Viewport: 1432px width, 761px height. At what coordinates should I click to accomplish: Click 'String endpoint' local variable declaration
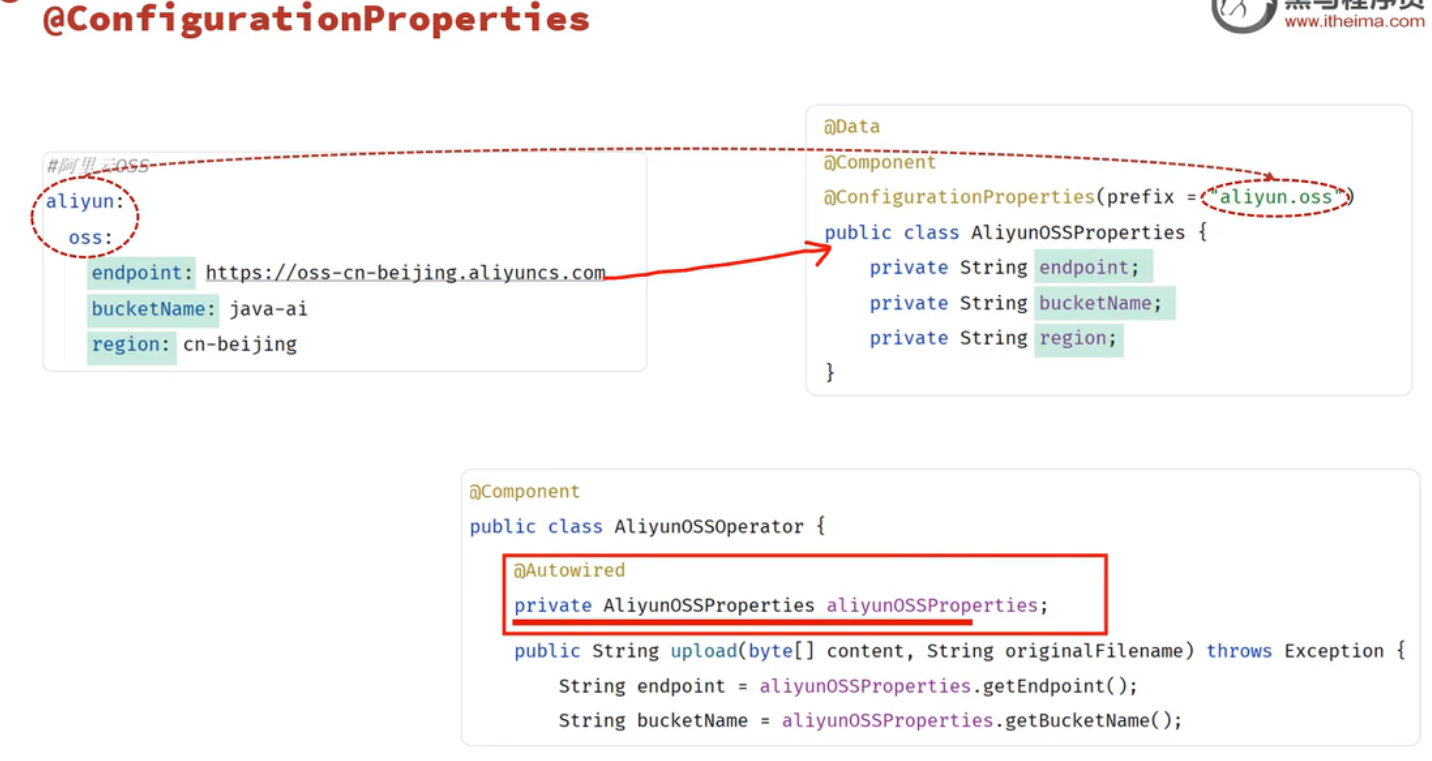click(x=642, y=686)
